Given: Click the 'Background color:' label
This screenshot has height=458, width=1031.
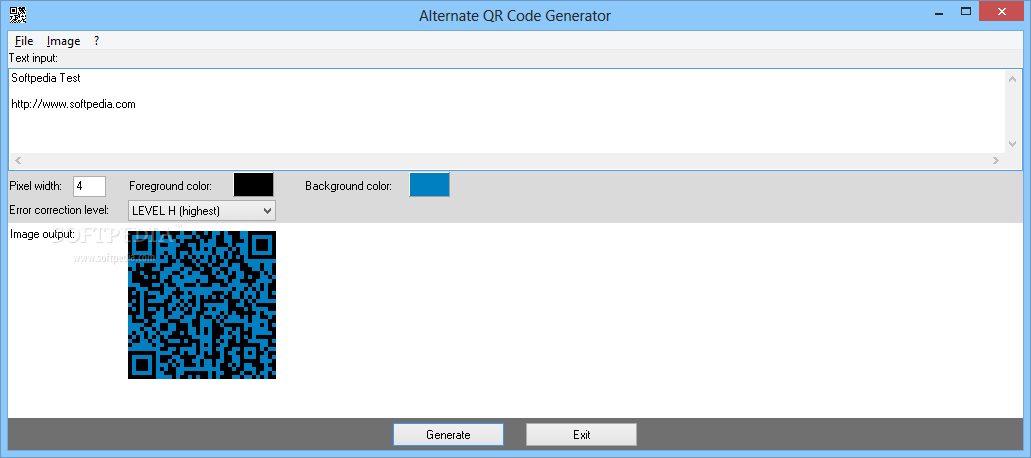Looking at the screenshot, I should (x=348, y=186).
